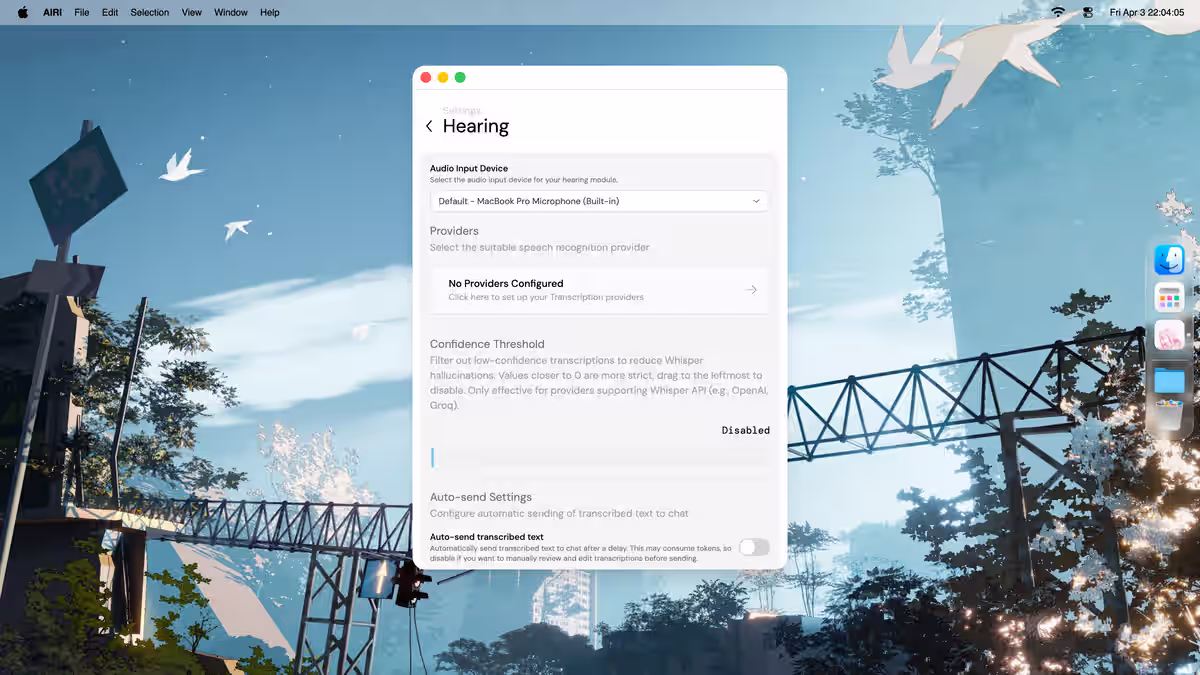Click the Confidence Threshold slider track
Viewport: 1200px width, 675px height.
pyautogui.click(x=599, y=458)
